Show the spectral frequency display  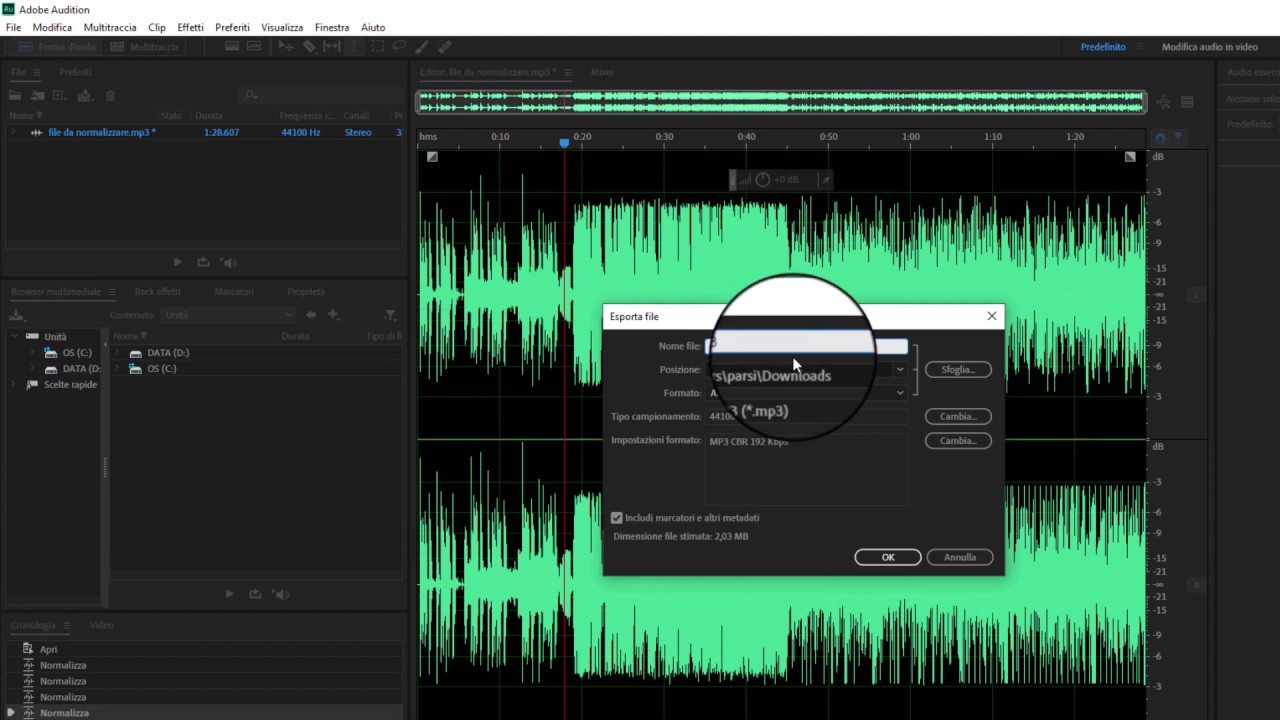point(232,47)
